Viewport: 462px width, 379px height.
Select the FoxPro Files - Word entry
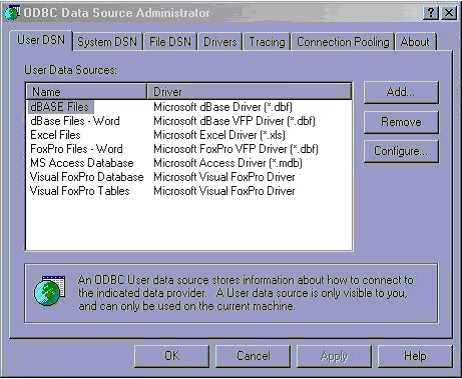tap(76, 149)
